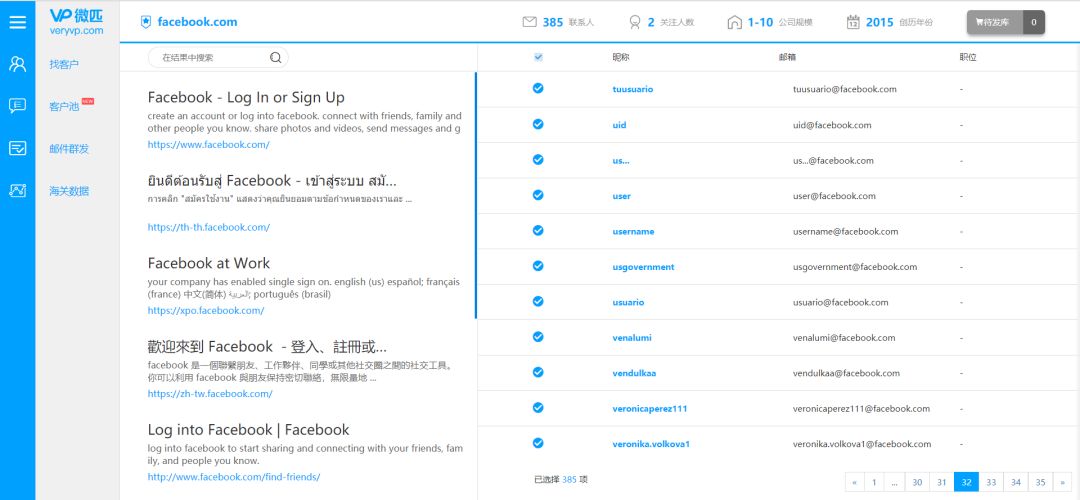Click the active page 32 button
The width and height of the screenshot is (1080, 500).
966,482
